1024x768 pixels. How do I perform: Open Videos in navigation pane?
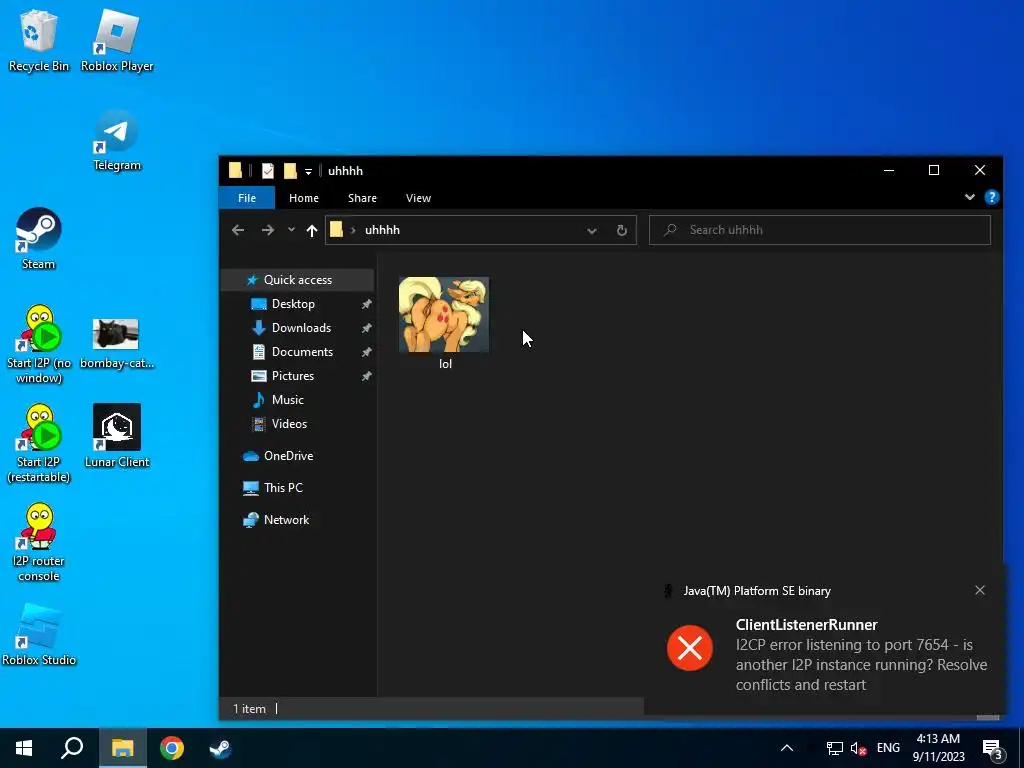(289, 424)
